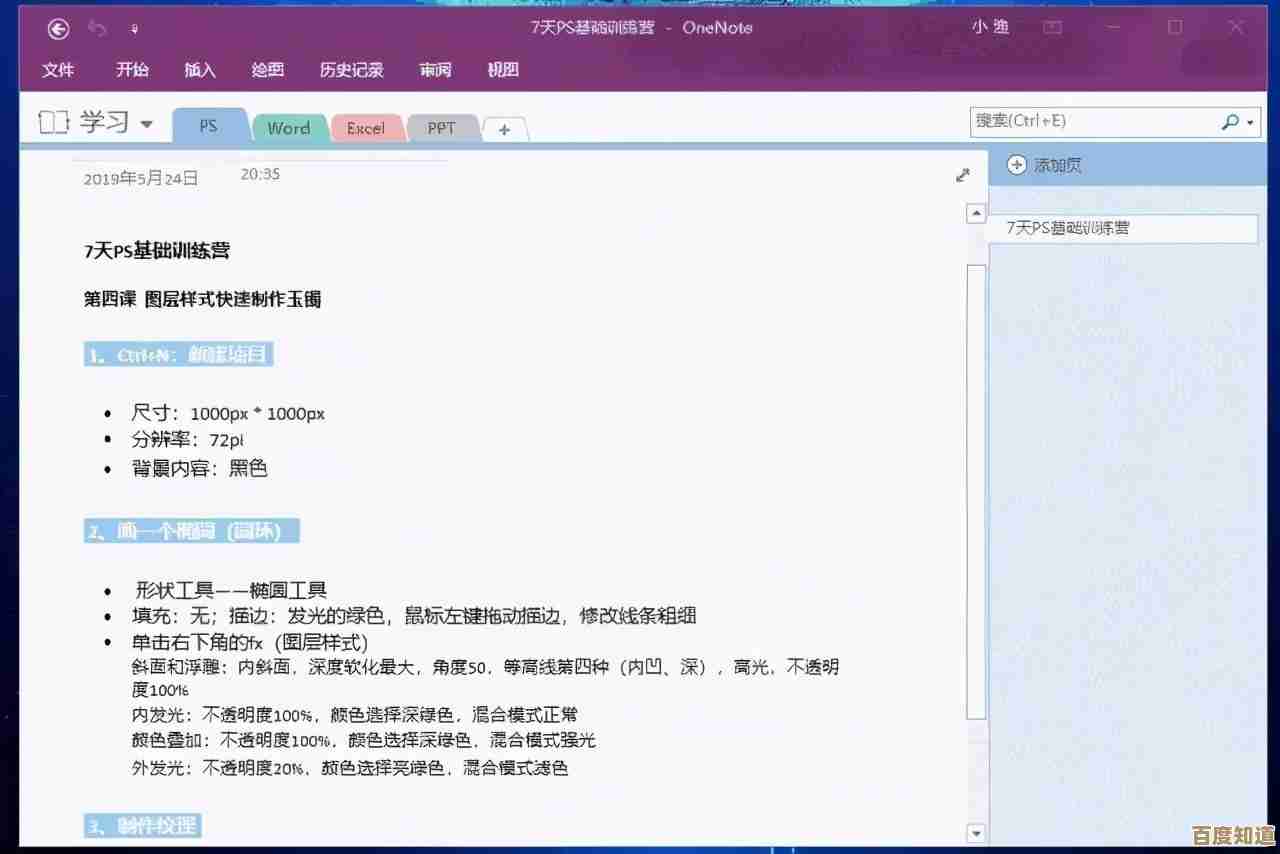Image resolution: width=1280 pixels, height=854 pixels.
Task: Click inside the 搜索(Ctrl+E) search box
Action: pyautogui.click(x=1090, y=122)
